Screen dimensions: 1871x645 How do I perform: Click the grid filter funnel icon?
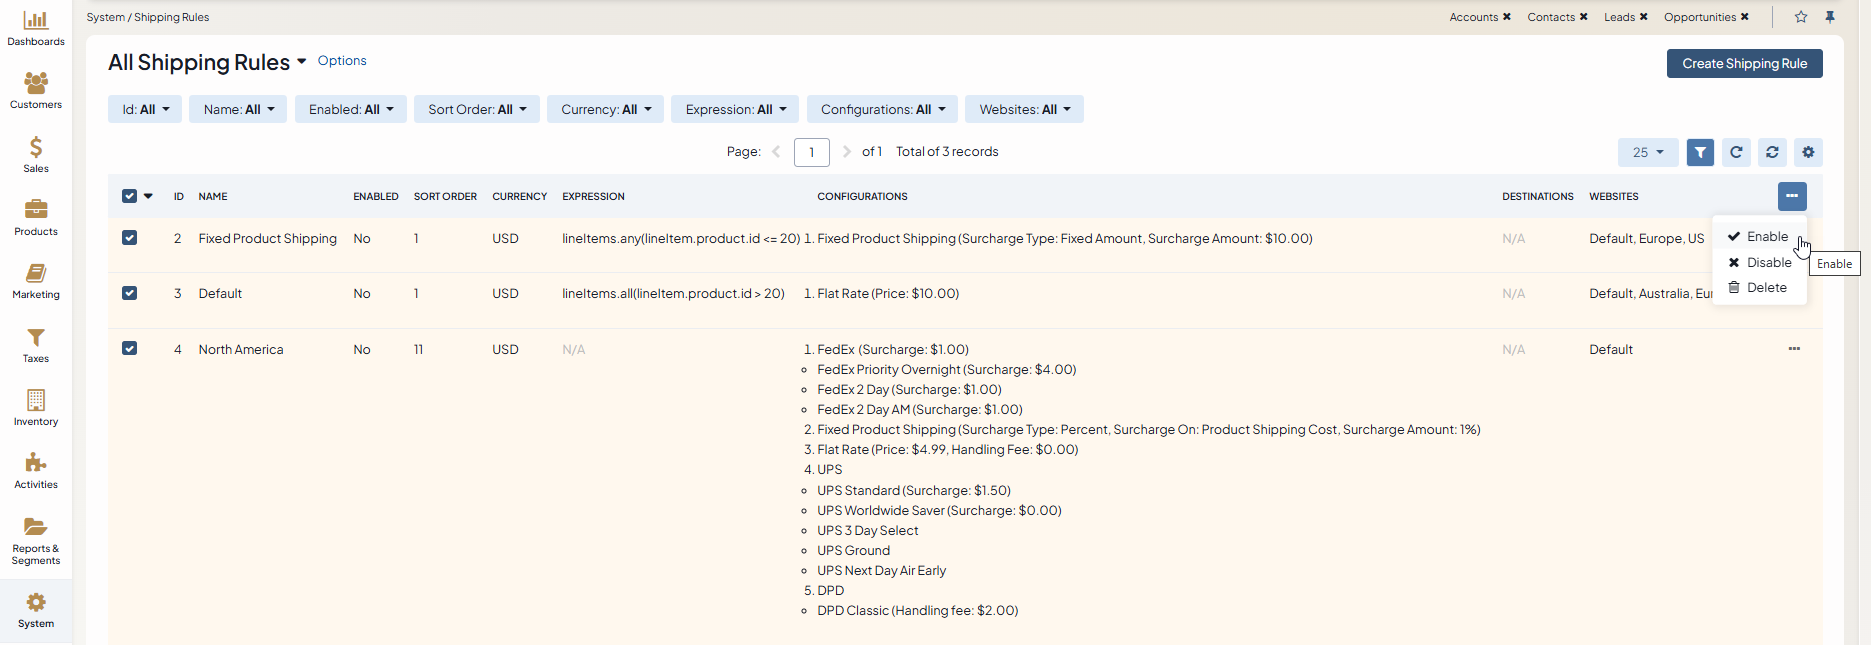[x=1700, y=152]
